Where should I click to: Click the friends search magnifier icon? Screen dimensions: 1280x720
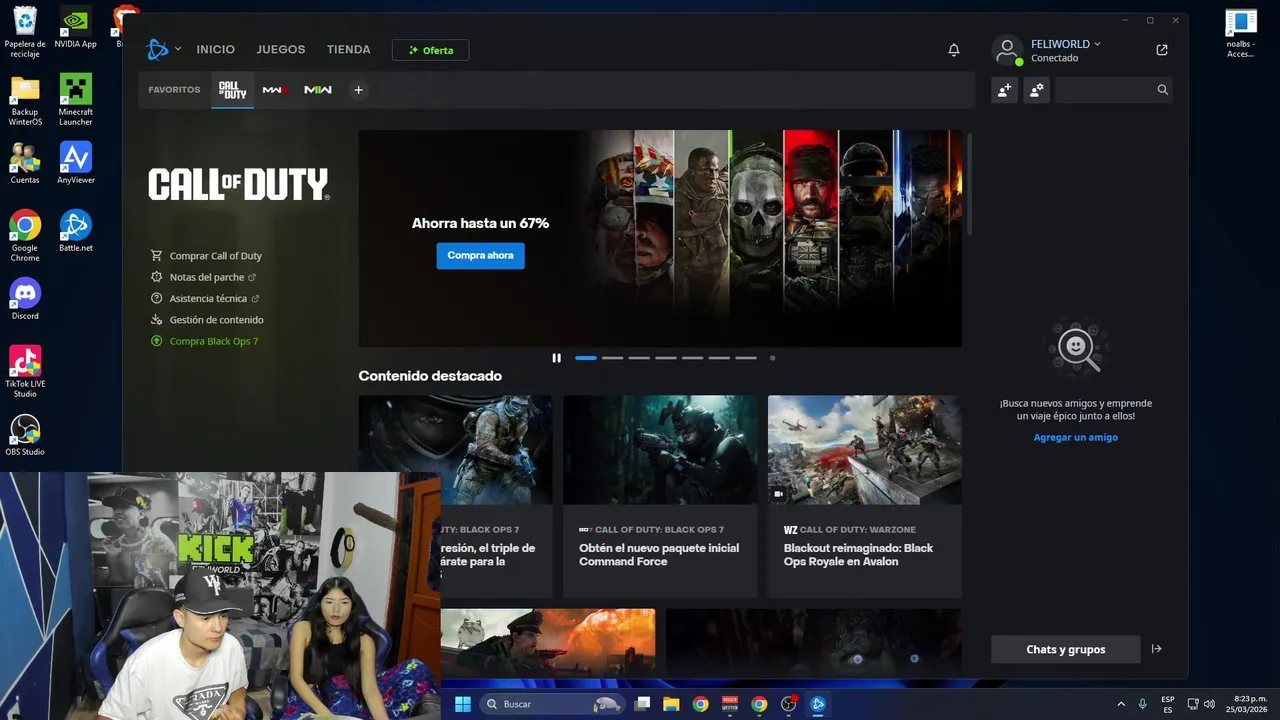1163,90
